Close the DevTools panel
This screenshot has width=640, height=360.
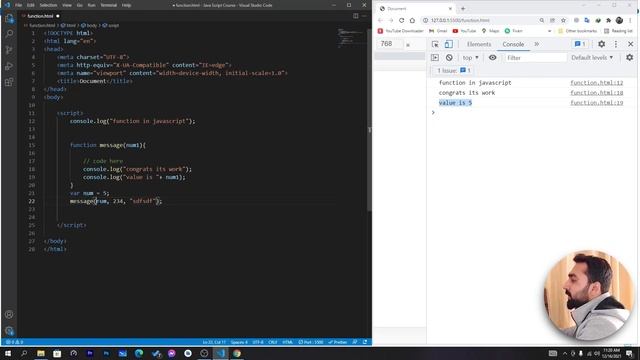[631, 44]
